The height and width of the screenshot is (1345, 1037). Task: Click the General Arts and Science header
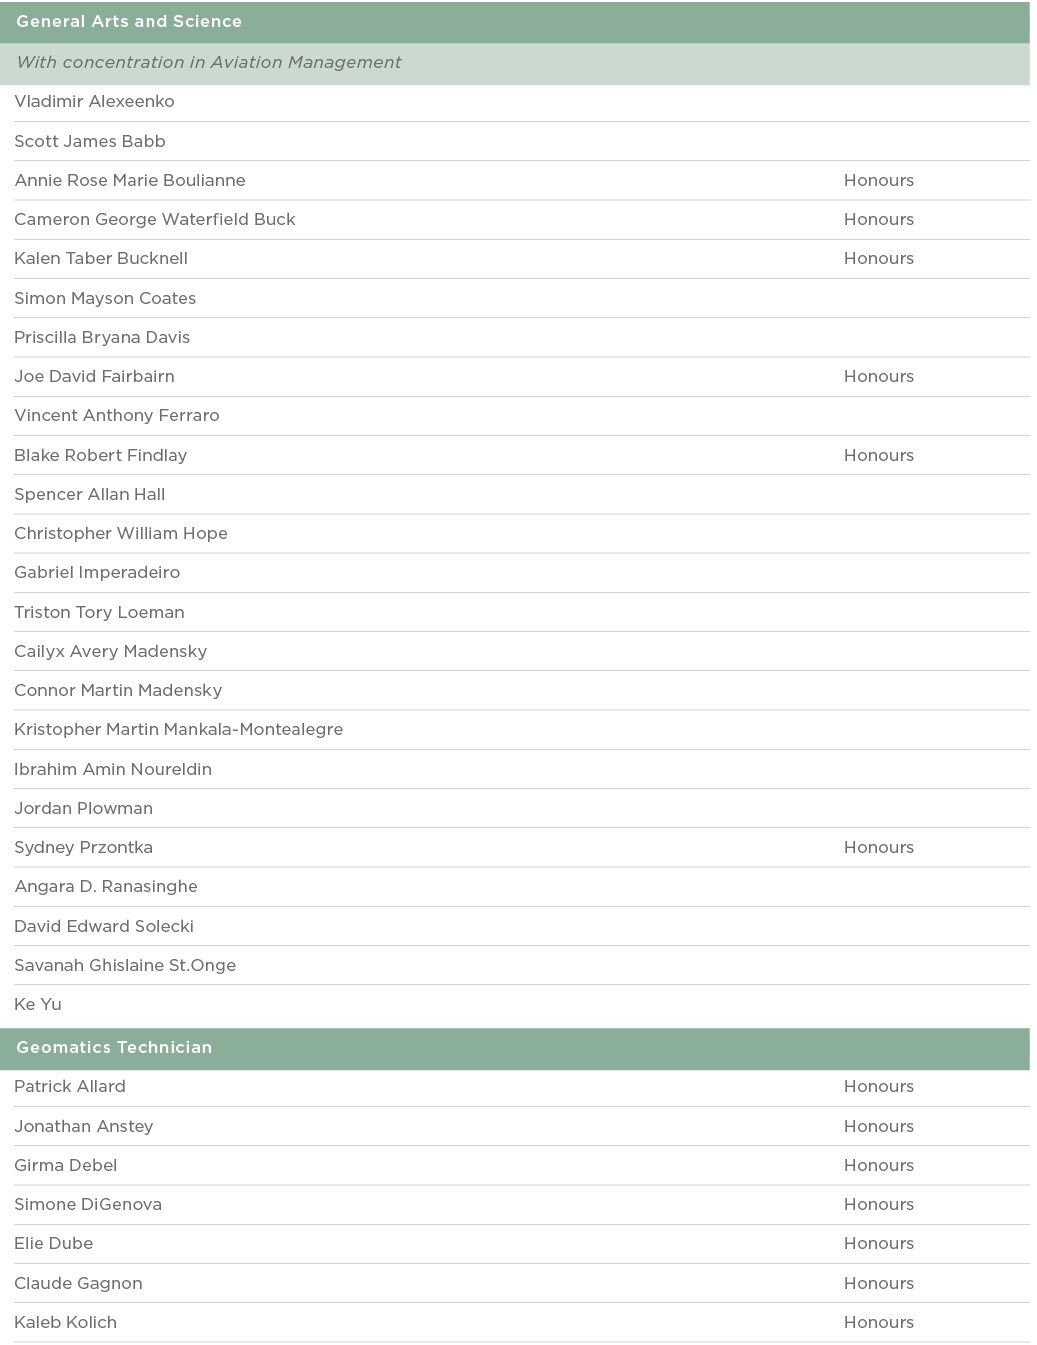pyautogui.click(x=129, y=21)
